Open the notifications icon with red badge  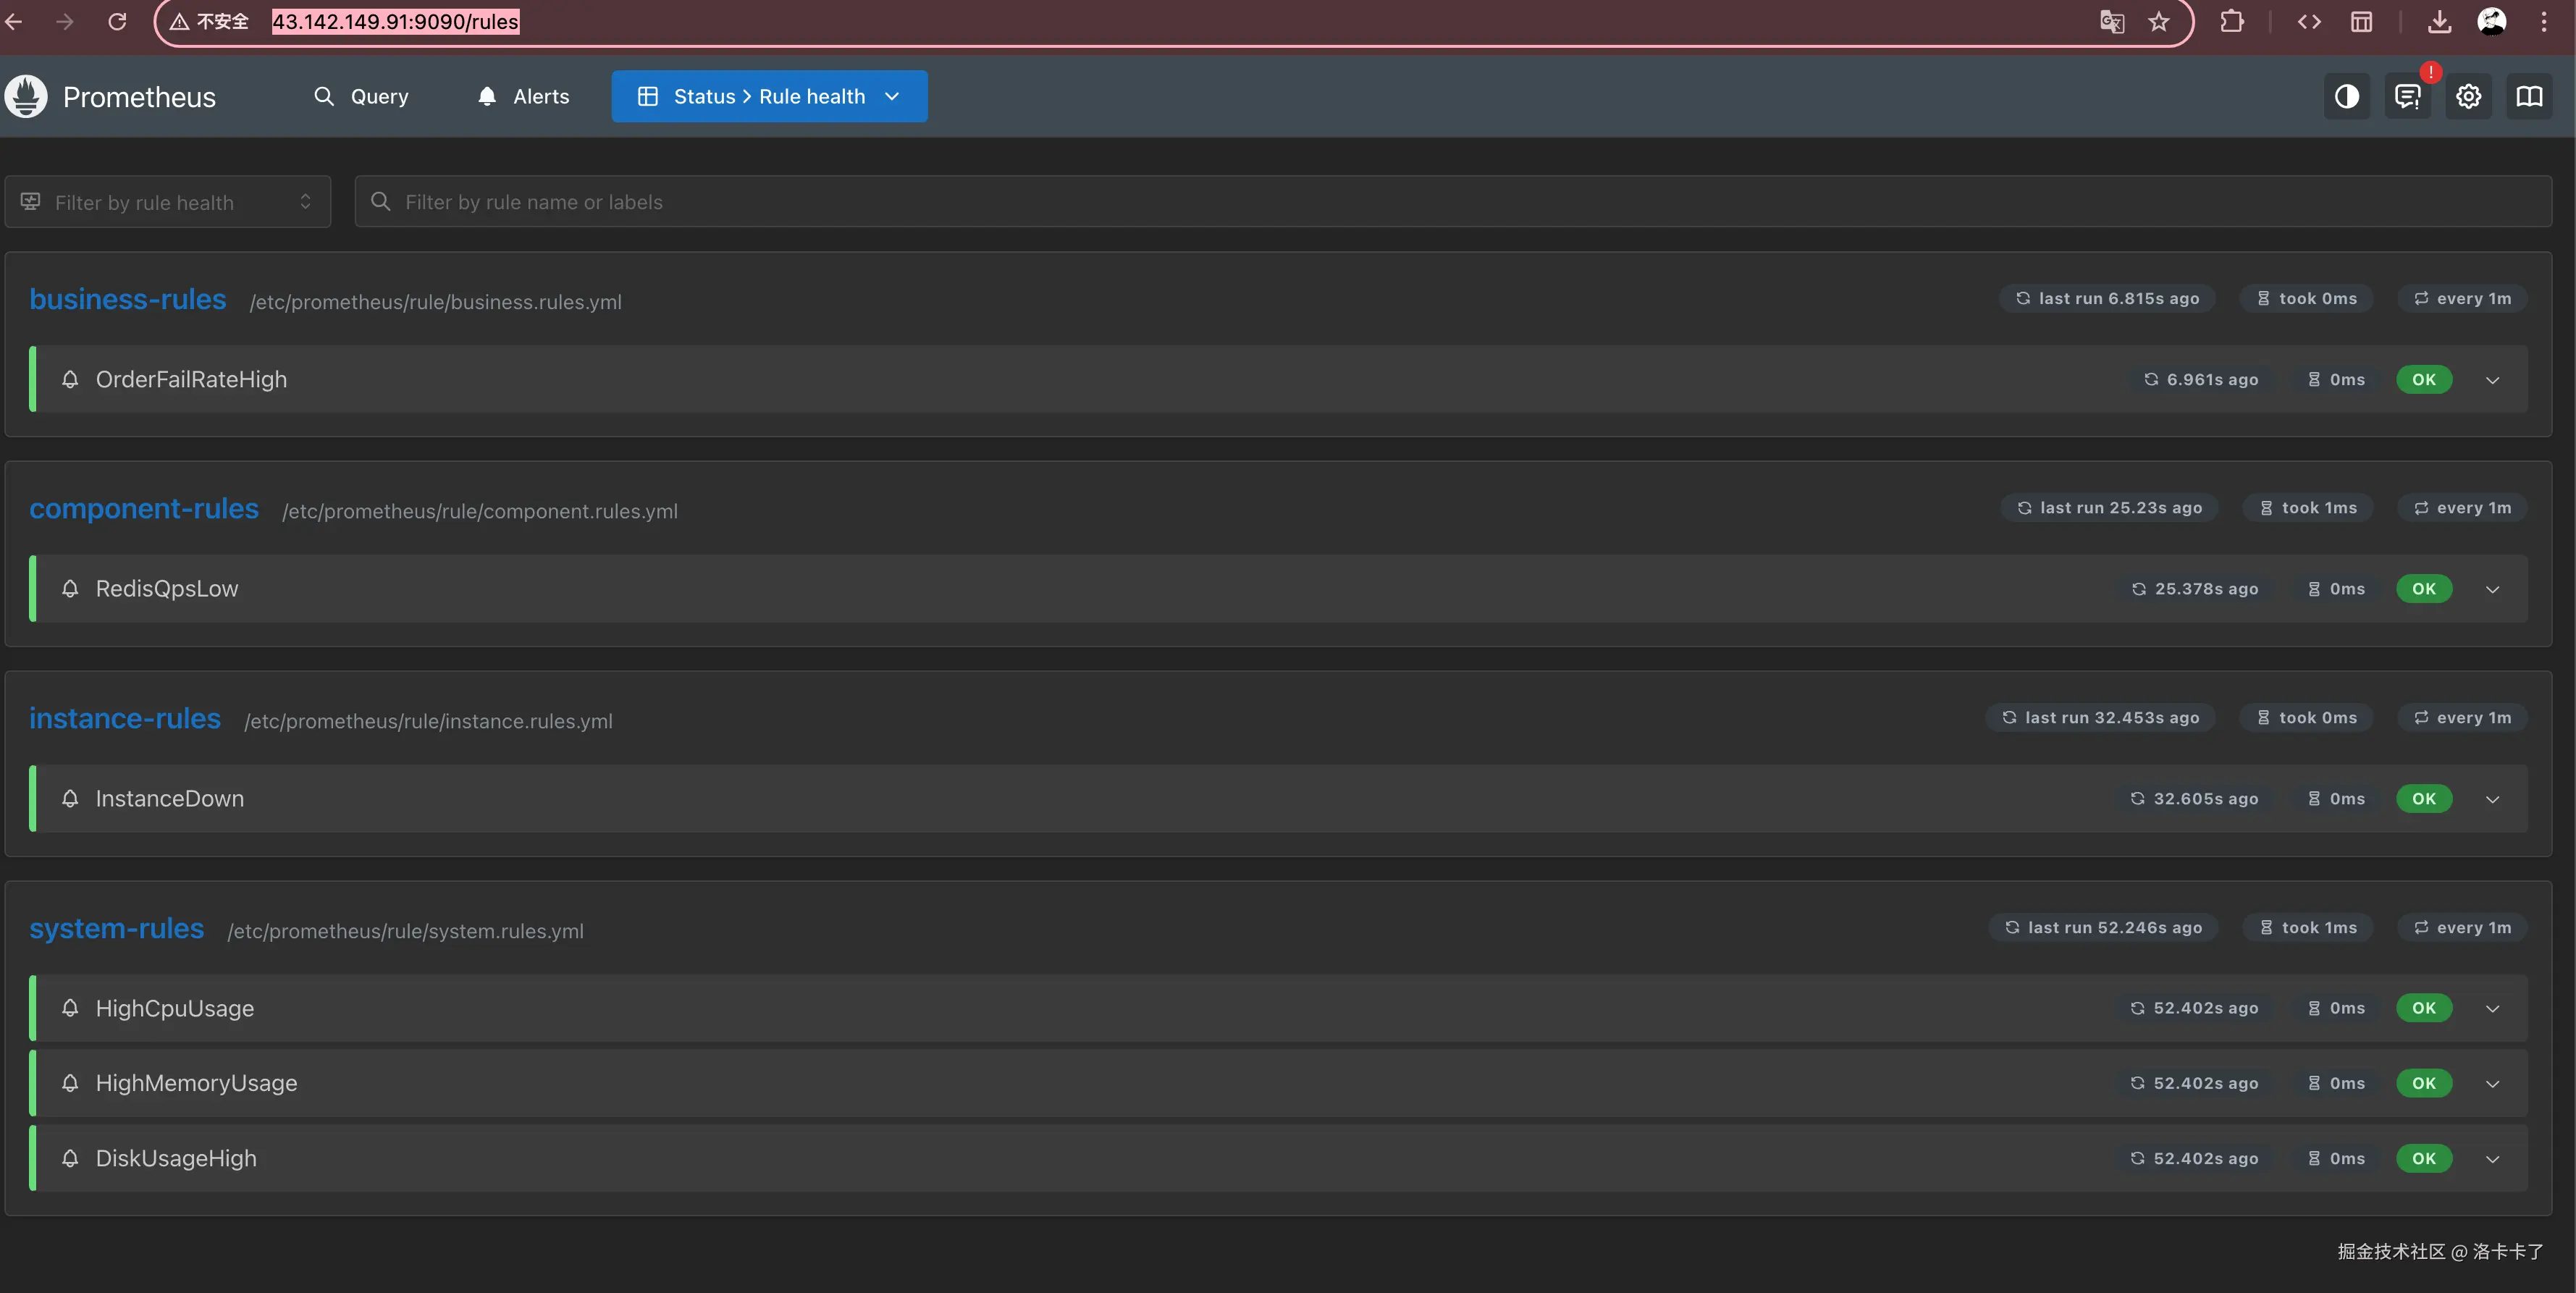[x=2407, y=97]
